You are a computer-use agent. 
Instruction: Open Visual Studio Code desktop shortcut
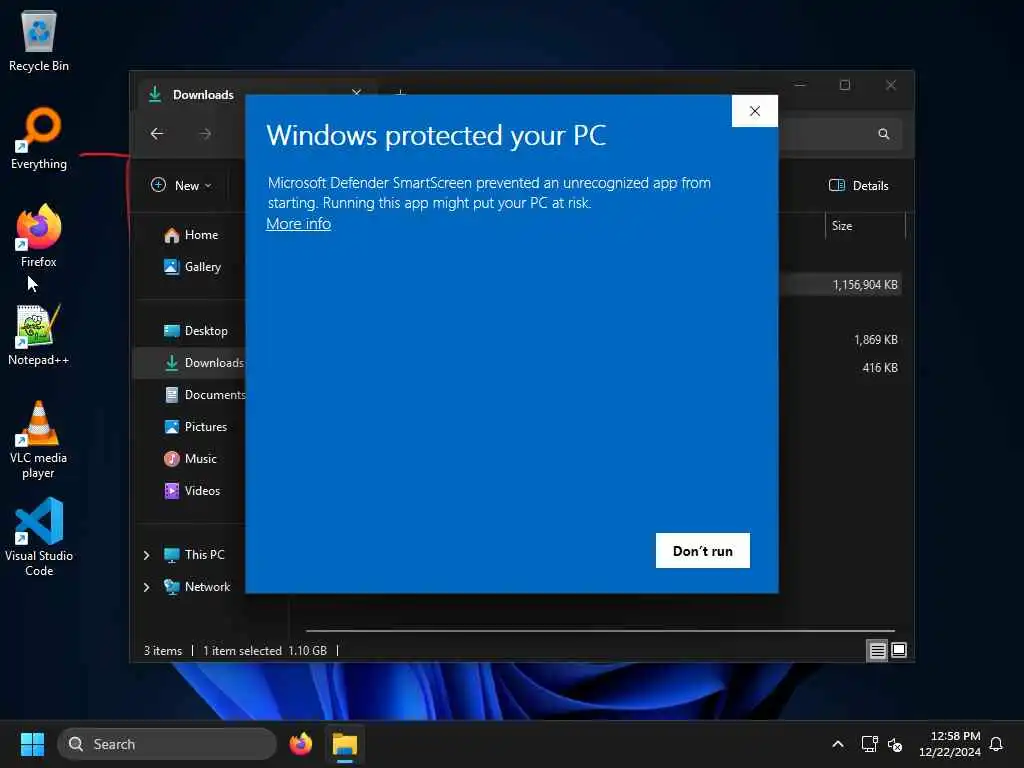coord(39,537)
